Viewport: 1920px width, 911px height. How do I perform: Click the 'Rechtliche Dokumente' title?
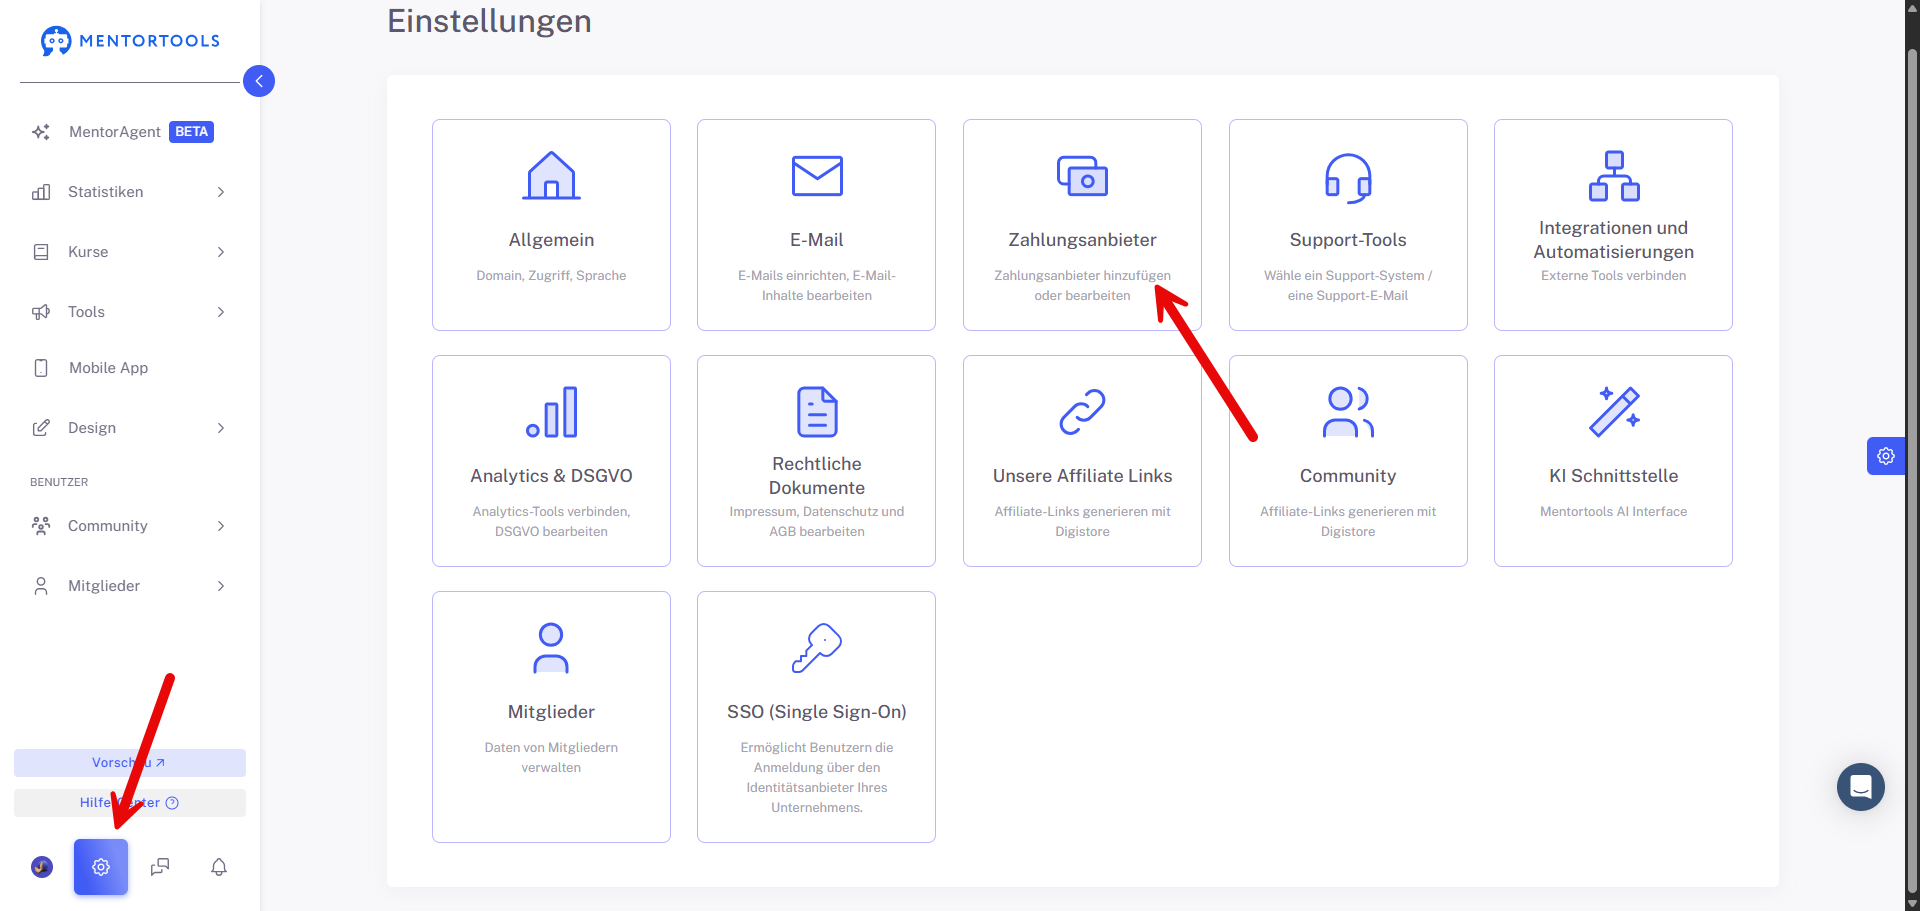pyautogui.click(x=817, y=476)
